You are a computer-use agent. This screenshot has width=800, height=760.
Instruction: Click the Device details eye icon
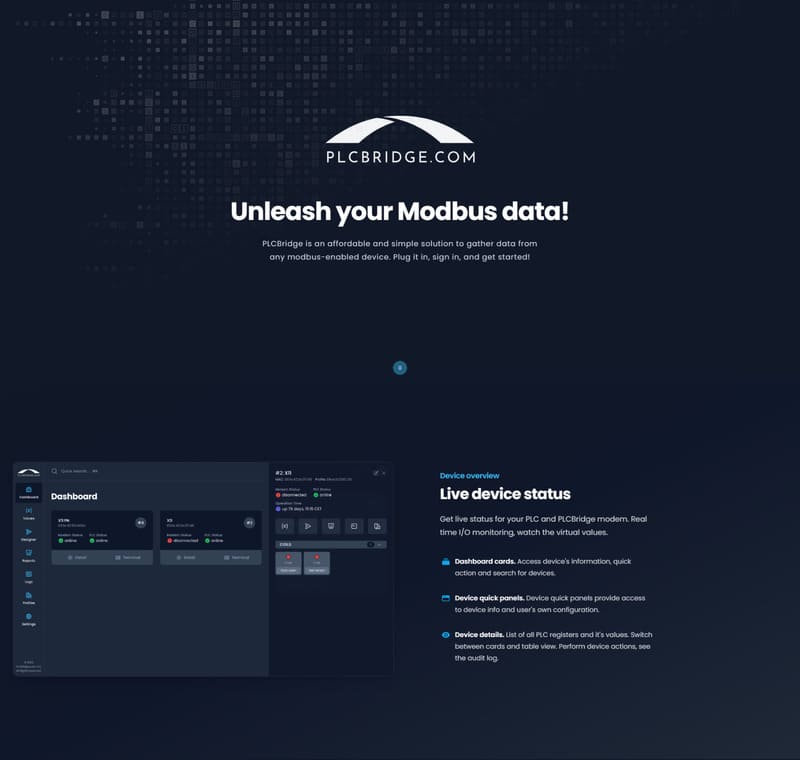tap(445, 635)
